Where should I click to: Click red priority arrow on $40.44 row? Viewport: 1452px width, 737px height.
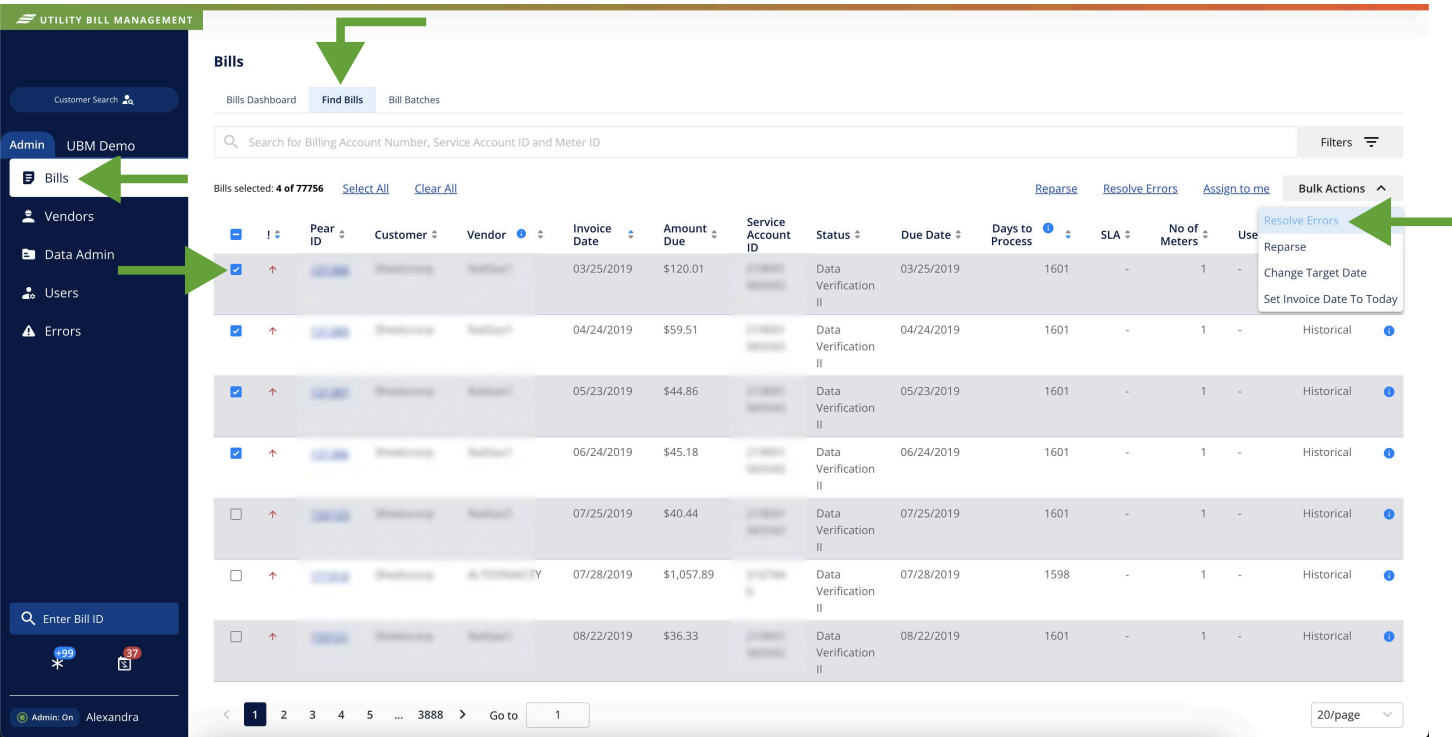point(272,514)
